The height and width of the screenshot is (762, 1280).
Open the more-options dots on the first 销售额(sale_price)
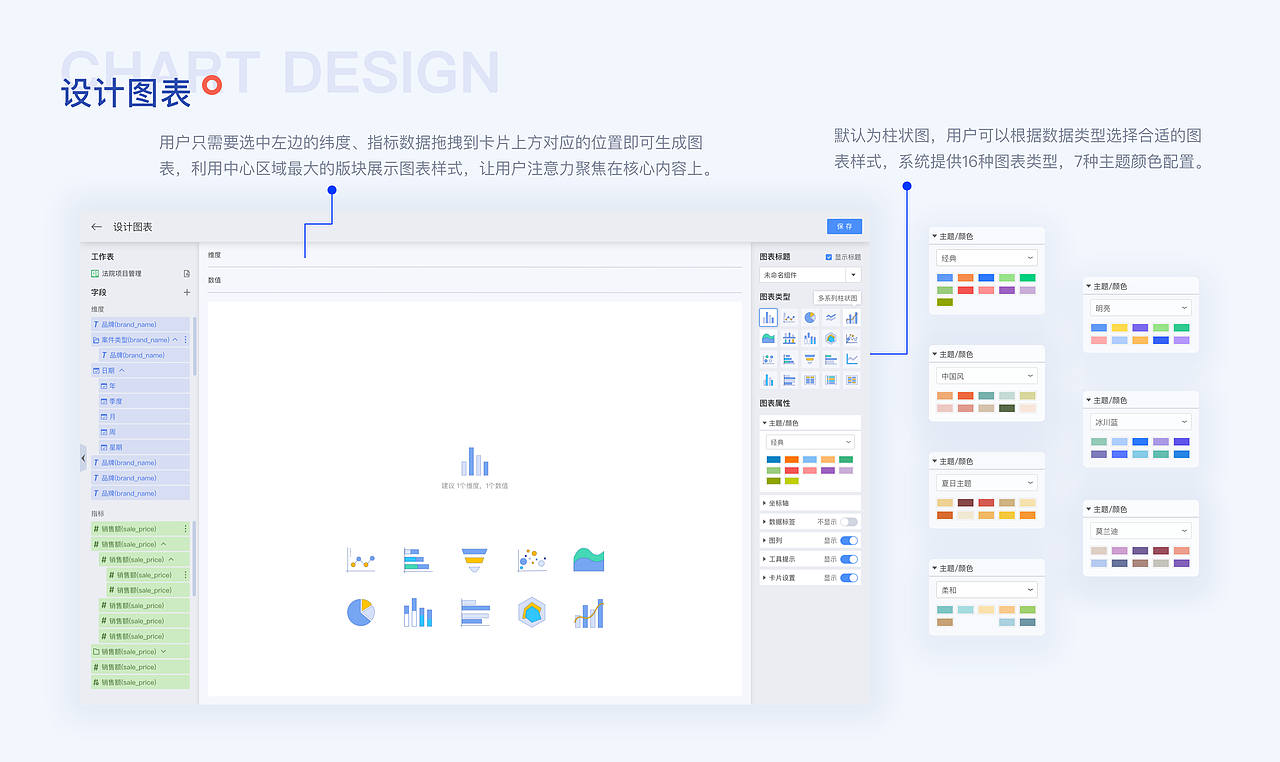coord(185,528)
